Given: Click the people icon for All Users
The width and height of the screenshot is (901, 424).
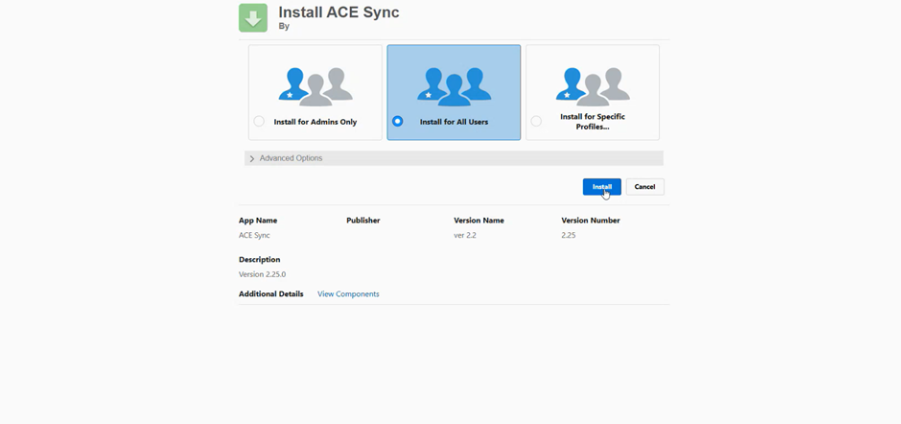Looking at the screenshot, I should [454, 86].
